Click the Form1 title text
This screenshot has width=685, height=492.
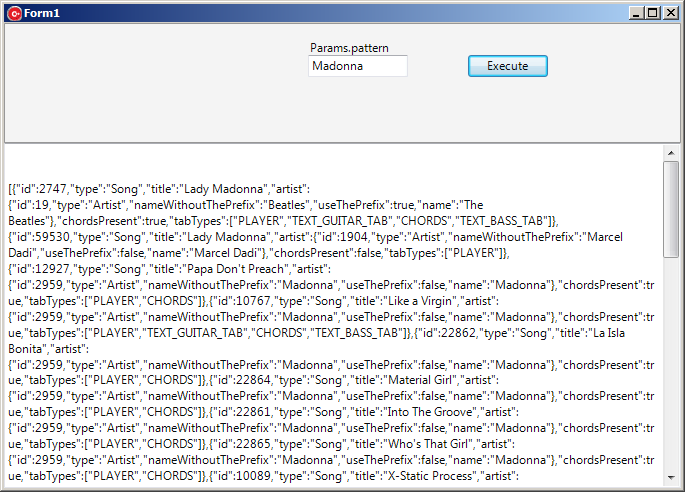coord(42,13)
